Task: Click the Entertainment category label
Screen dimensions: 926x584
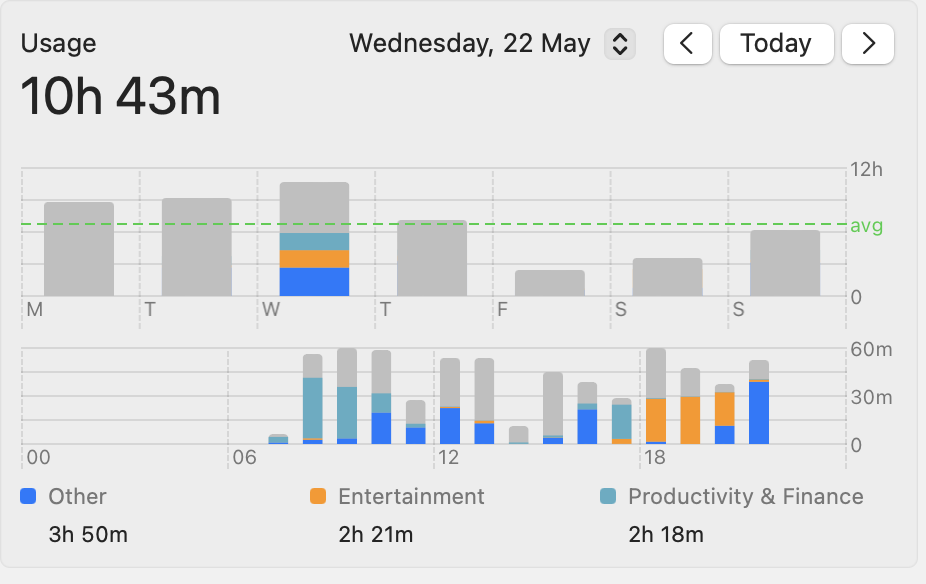Action: pos(411,496)
